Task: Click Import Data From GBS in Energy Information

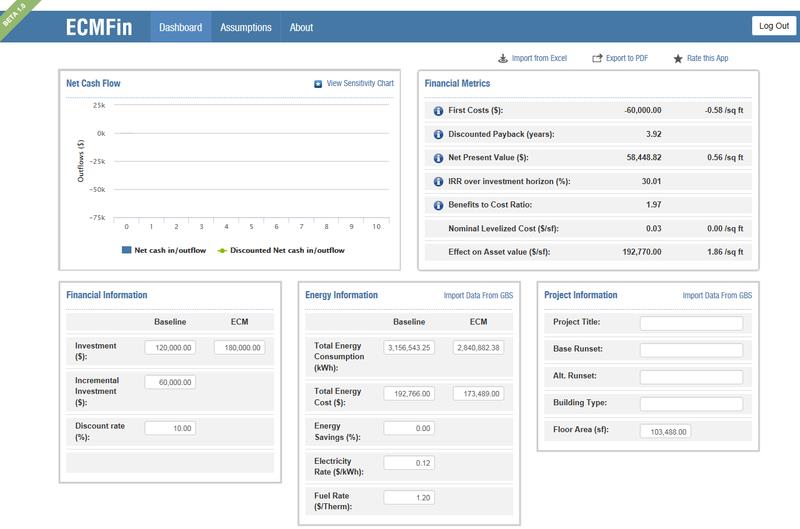Action: pyautogui.click(x=478, y=295)
